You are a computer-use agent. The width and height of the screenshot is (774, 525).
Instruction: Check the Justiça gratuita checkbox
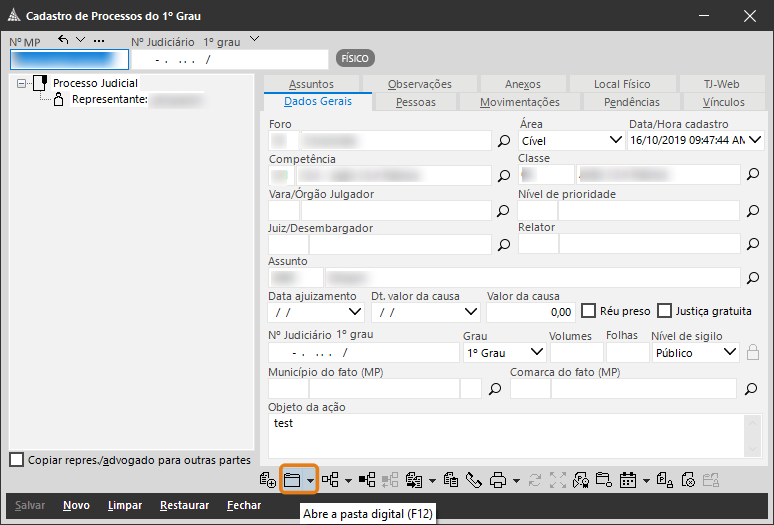click(x=666, y=311)
